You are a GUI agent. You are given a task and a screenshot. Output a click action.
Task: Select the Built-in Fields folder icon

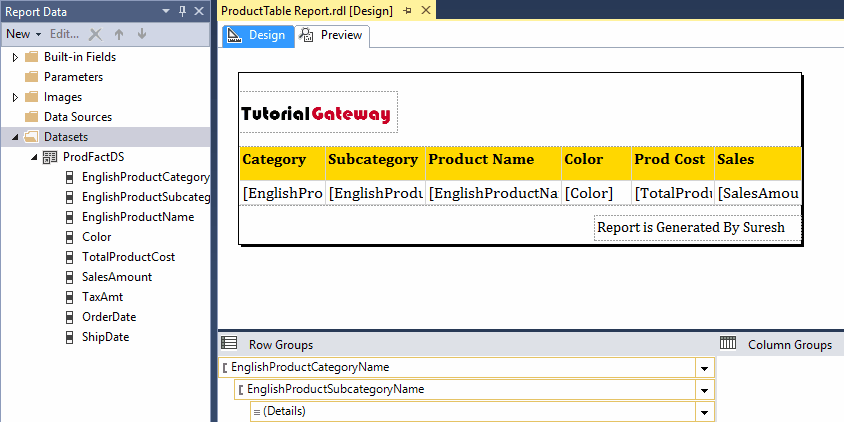32,57
